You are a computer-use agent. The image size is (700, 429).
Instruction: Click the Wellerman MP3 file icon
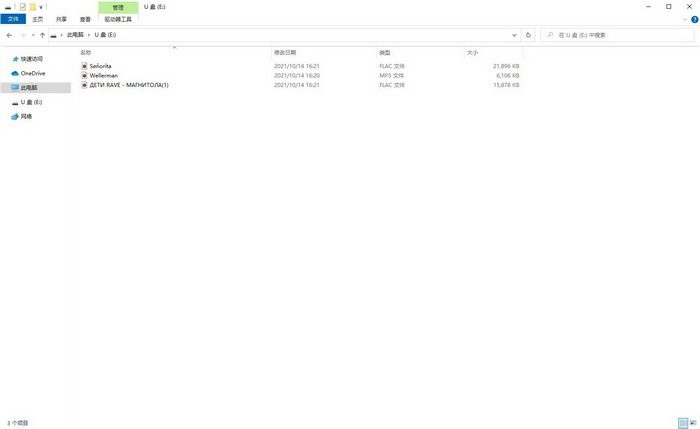click(x=84, y=75)
